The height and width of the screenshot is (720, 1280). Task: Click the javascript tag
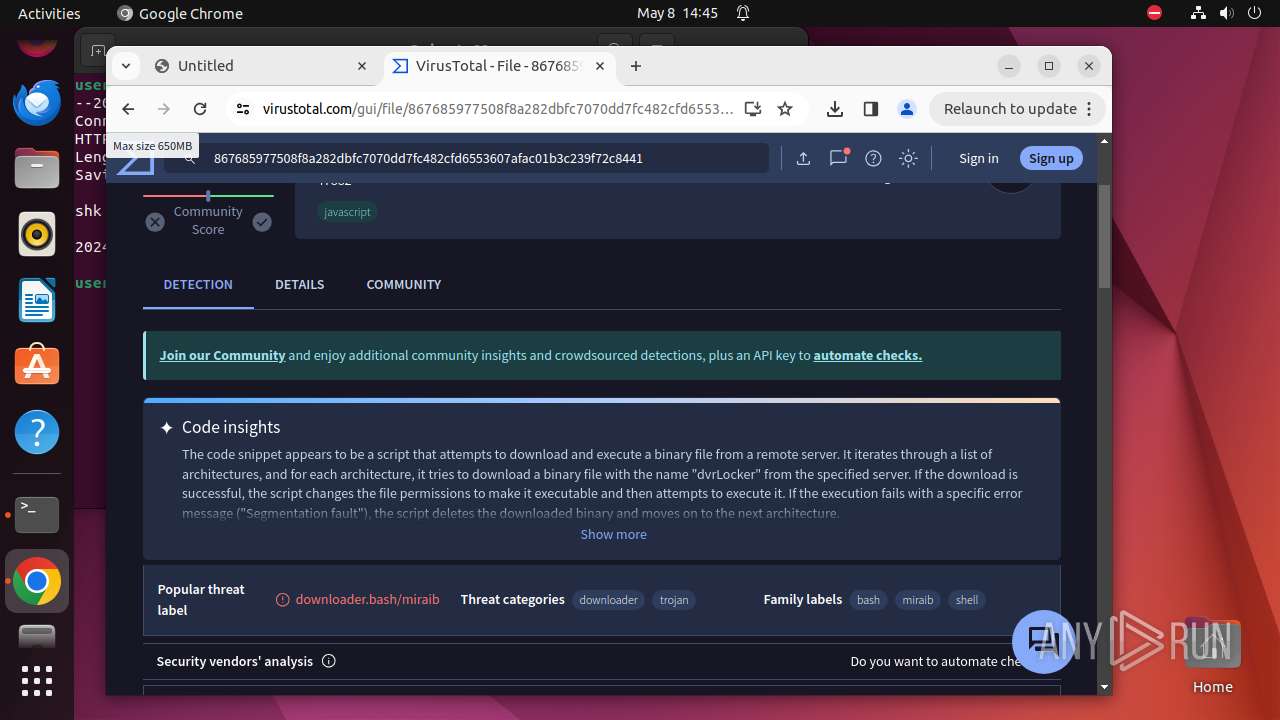click(x=348, y=212)
